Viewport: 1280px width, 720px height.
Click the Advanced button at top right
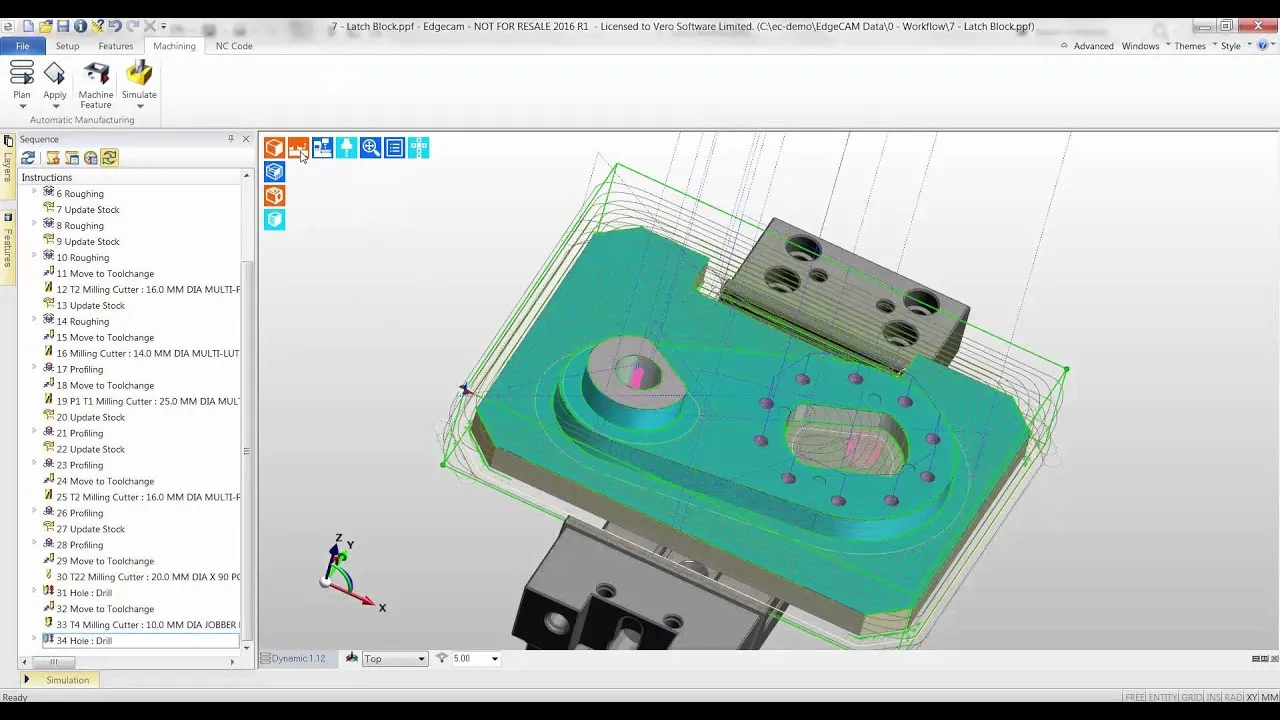(1093, 46)
